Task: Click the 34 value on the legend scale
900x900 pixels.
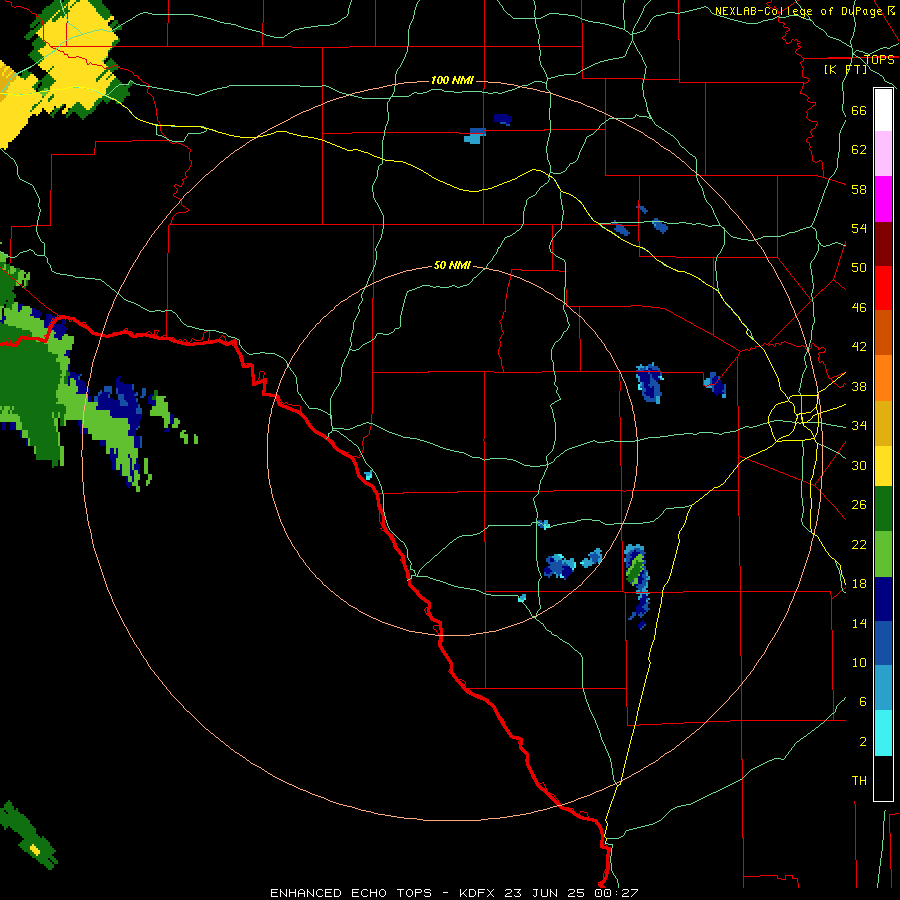Action: click(859, 426)
